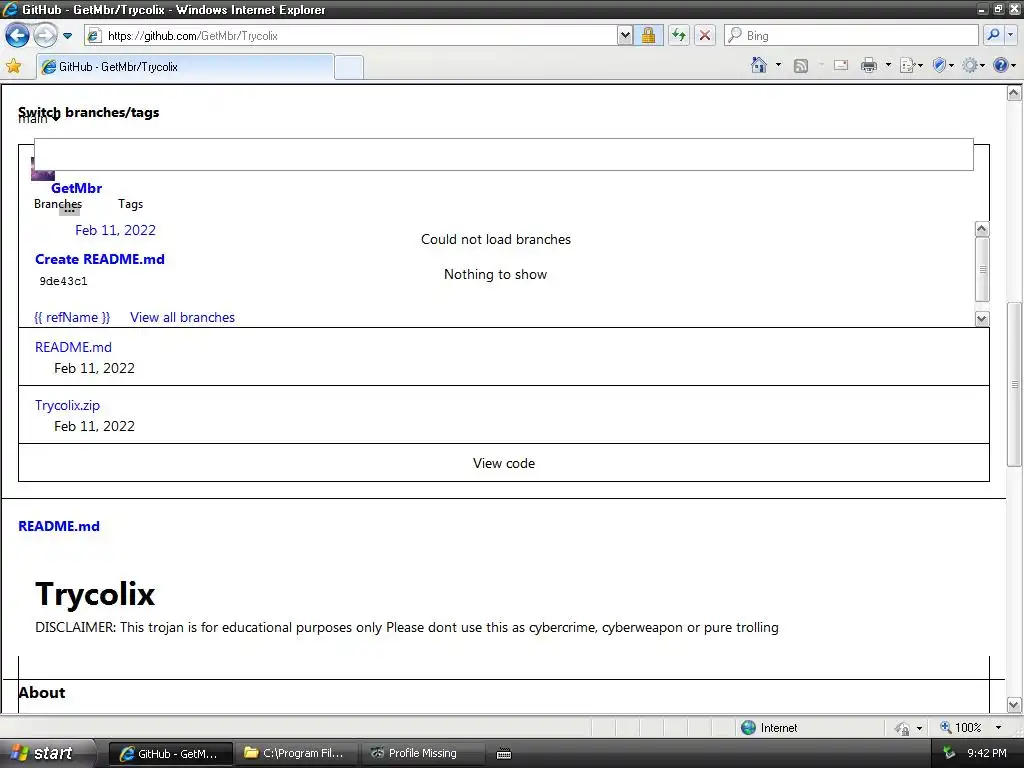Open the blue Feb 11, 2022 commit link

click(x=116, y=230)
